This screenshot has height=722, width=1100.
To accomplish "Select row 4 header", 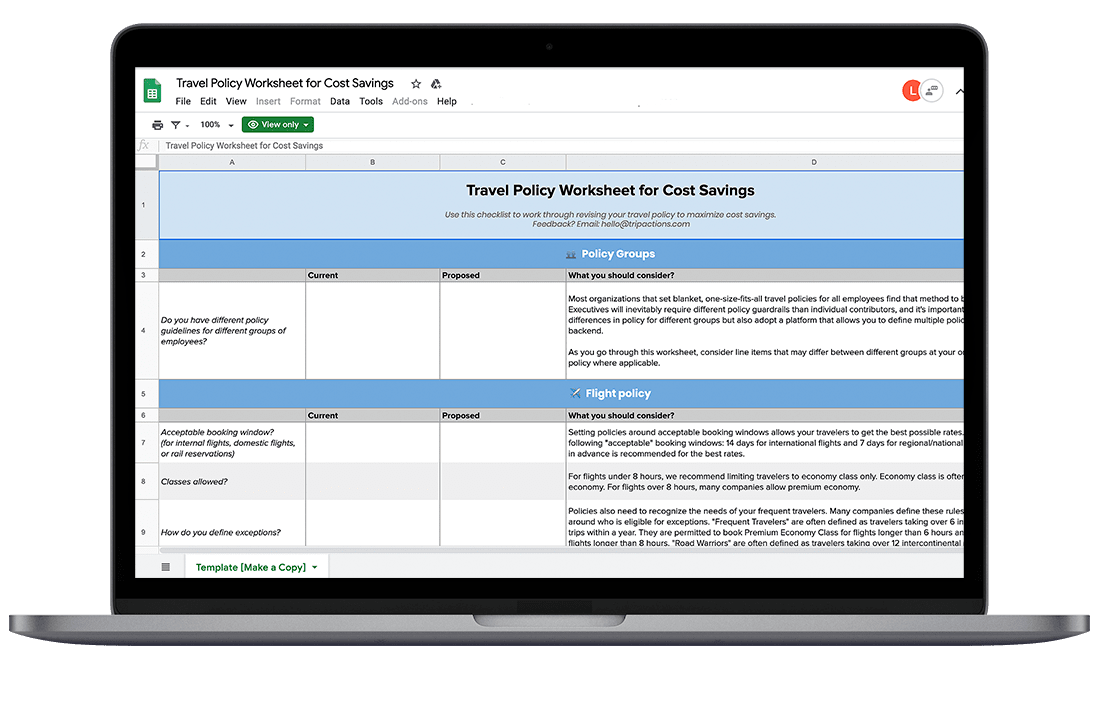I will (x=147, y=330).
